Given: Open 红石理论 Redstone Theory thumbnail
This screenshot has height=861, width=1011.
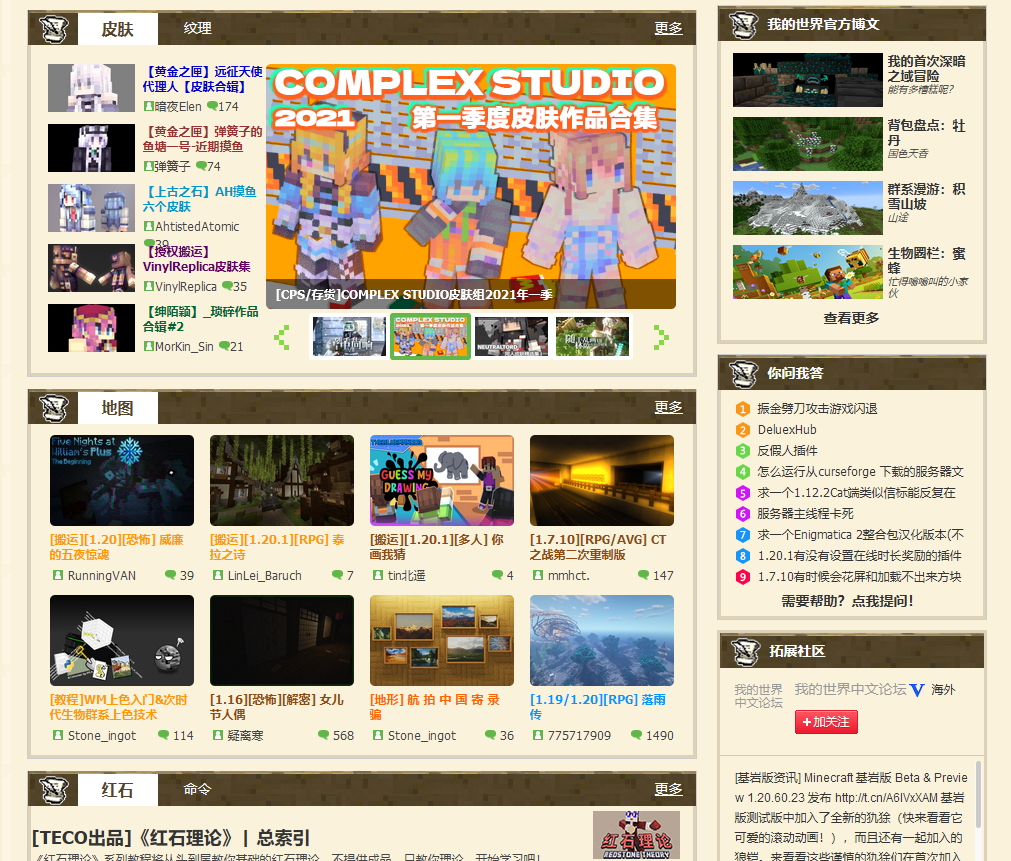Looking at the screenshot, I should pos(636,835).
